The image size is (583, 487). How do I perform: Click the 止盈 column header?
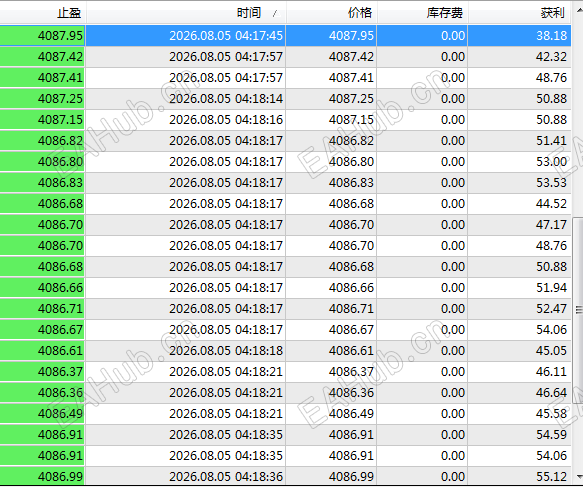click(x=43, y=13)
